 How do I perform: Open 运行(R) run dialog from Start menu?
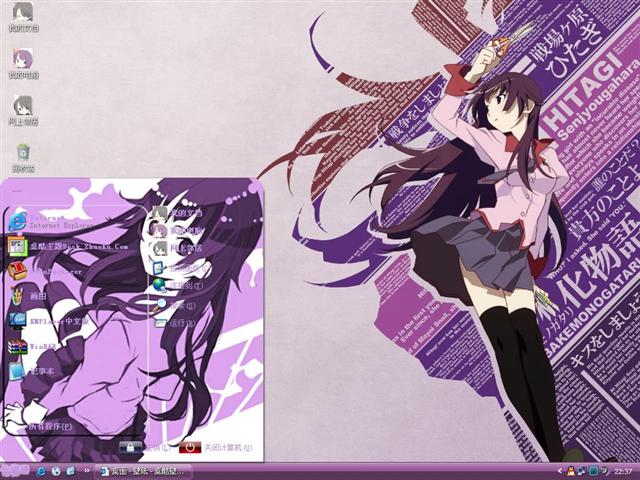click(x=174, y=323)
